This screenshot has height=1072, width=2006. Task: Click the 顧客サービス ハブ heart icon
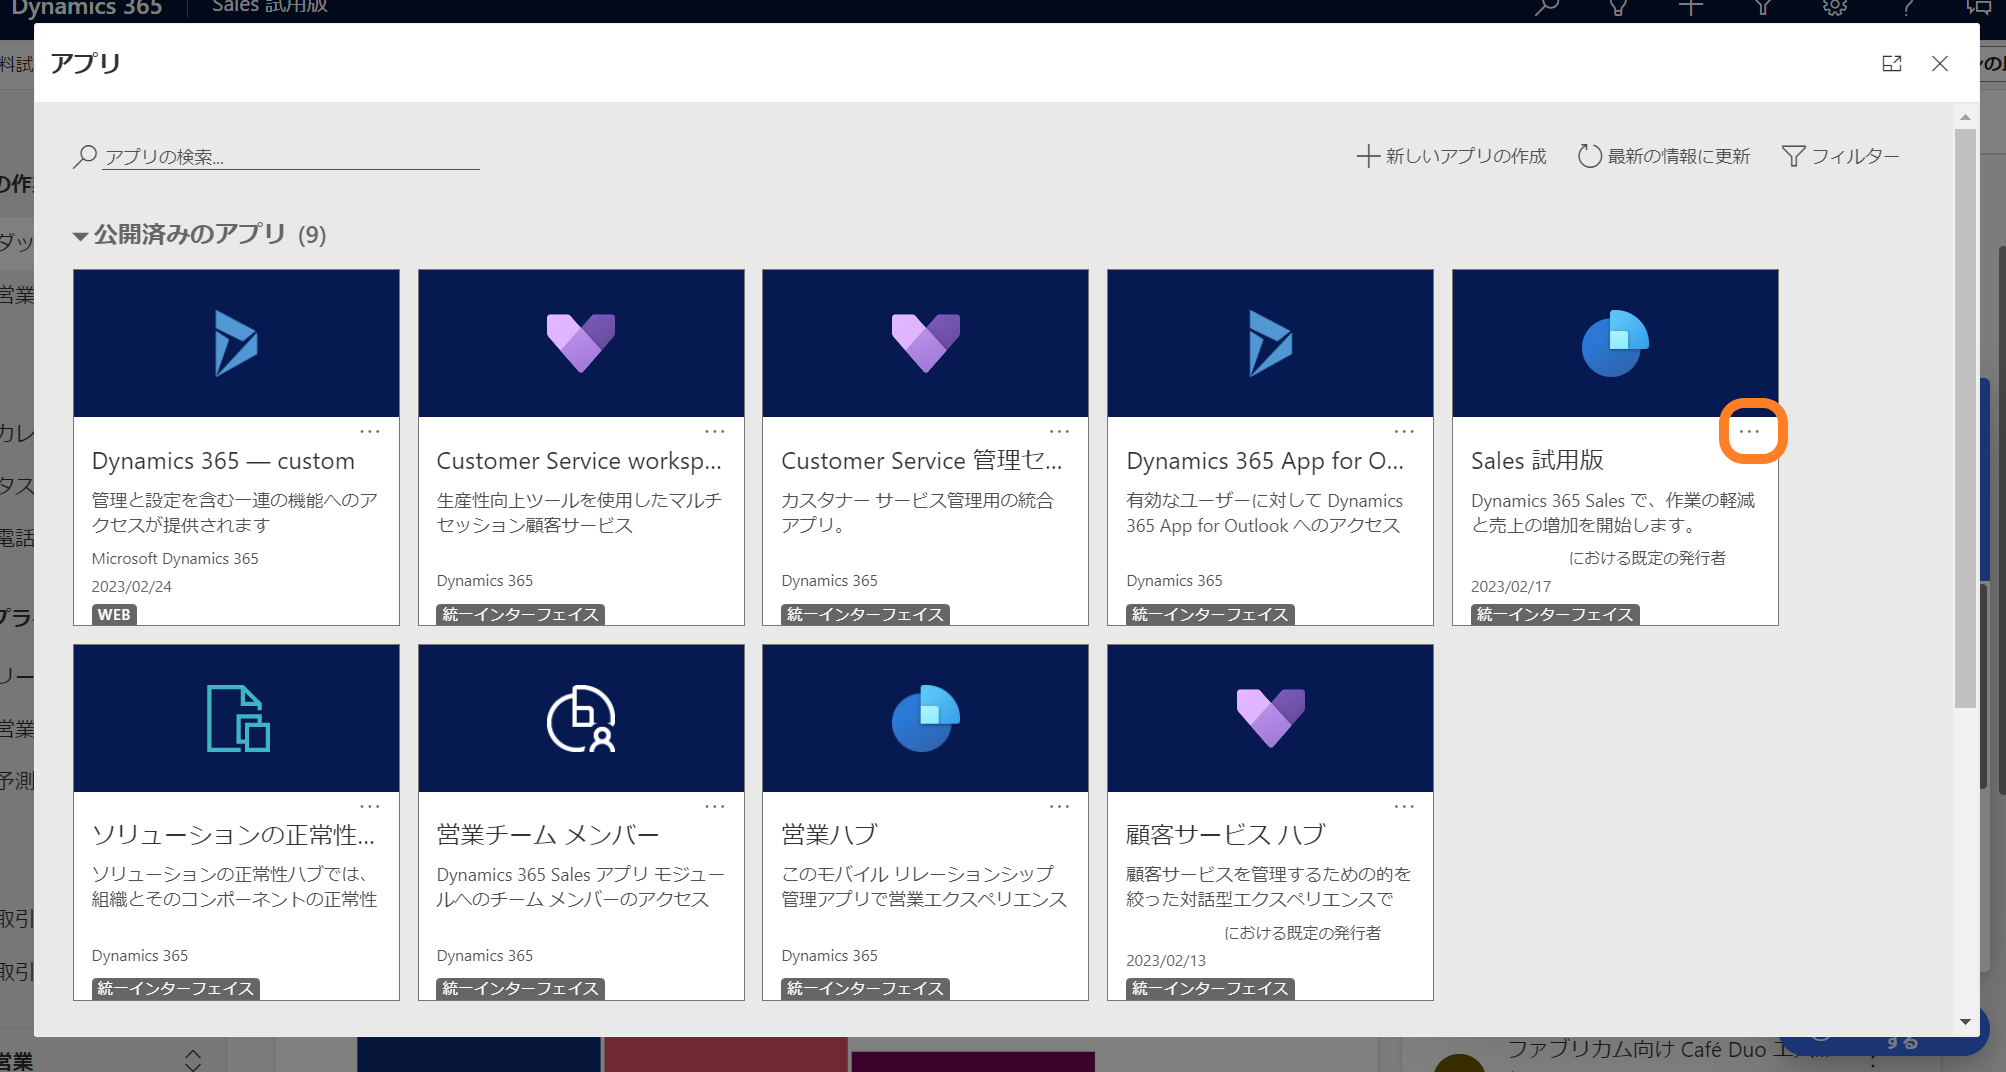coord(1271,718)
